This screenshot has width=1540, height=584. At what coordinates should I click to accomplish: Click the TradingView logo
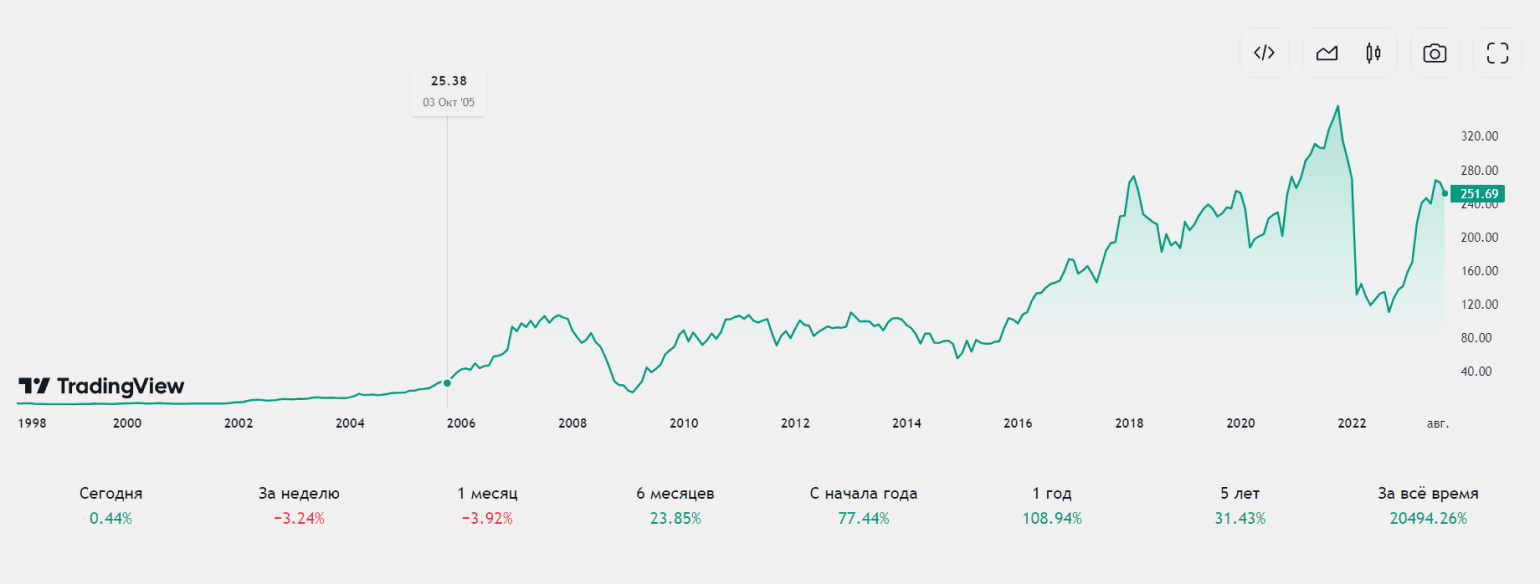[x=101, y=386]
